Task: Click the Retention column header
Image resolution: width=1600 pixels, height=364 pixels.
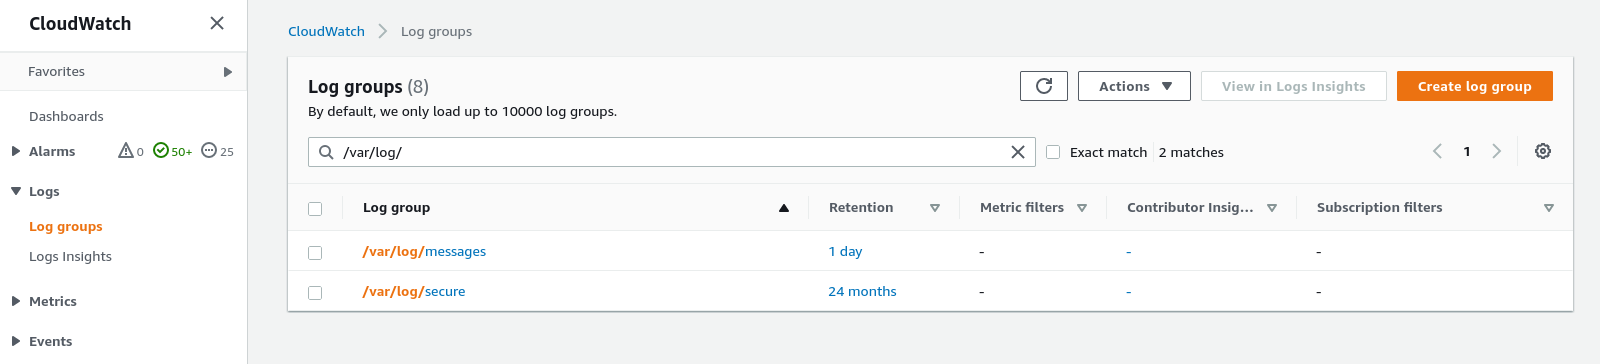Action: [x=861, y=208]
